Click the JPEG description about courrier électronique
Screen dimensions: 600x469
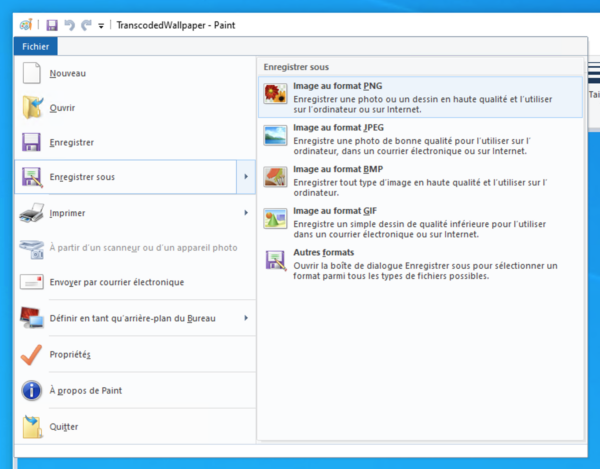[412, 146]
